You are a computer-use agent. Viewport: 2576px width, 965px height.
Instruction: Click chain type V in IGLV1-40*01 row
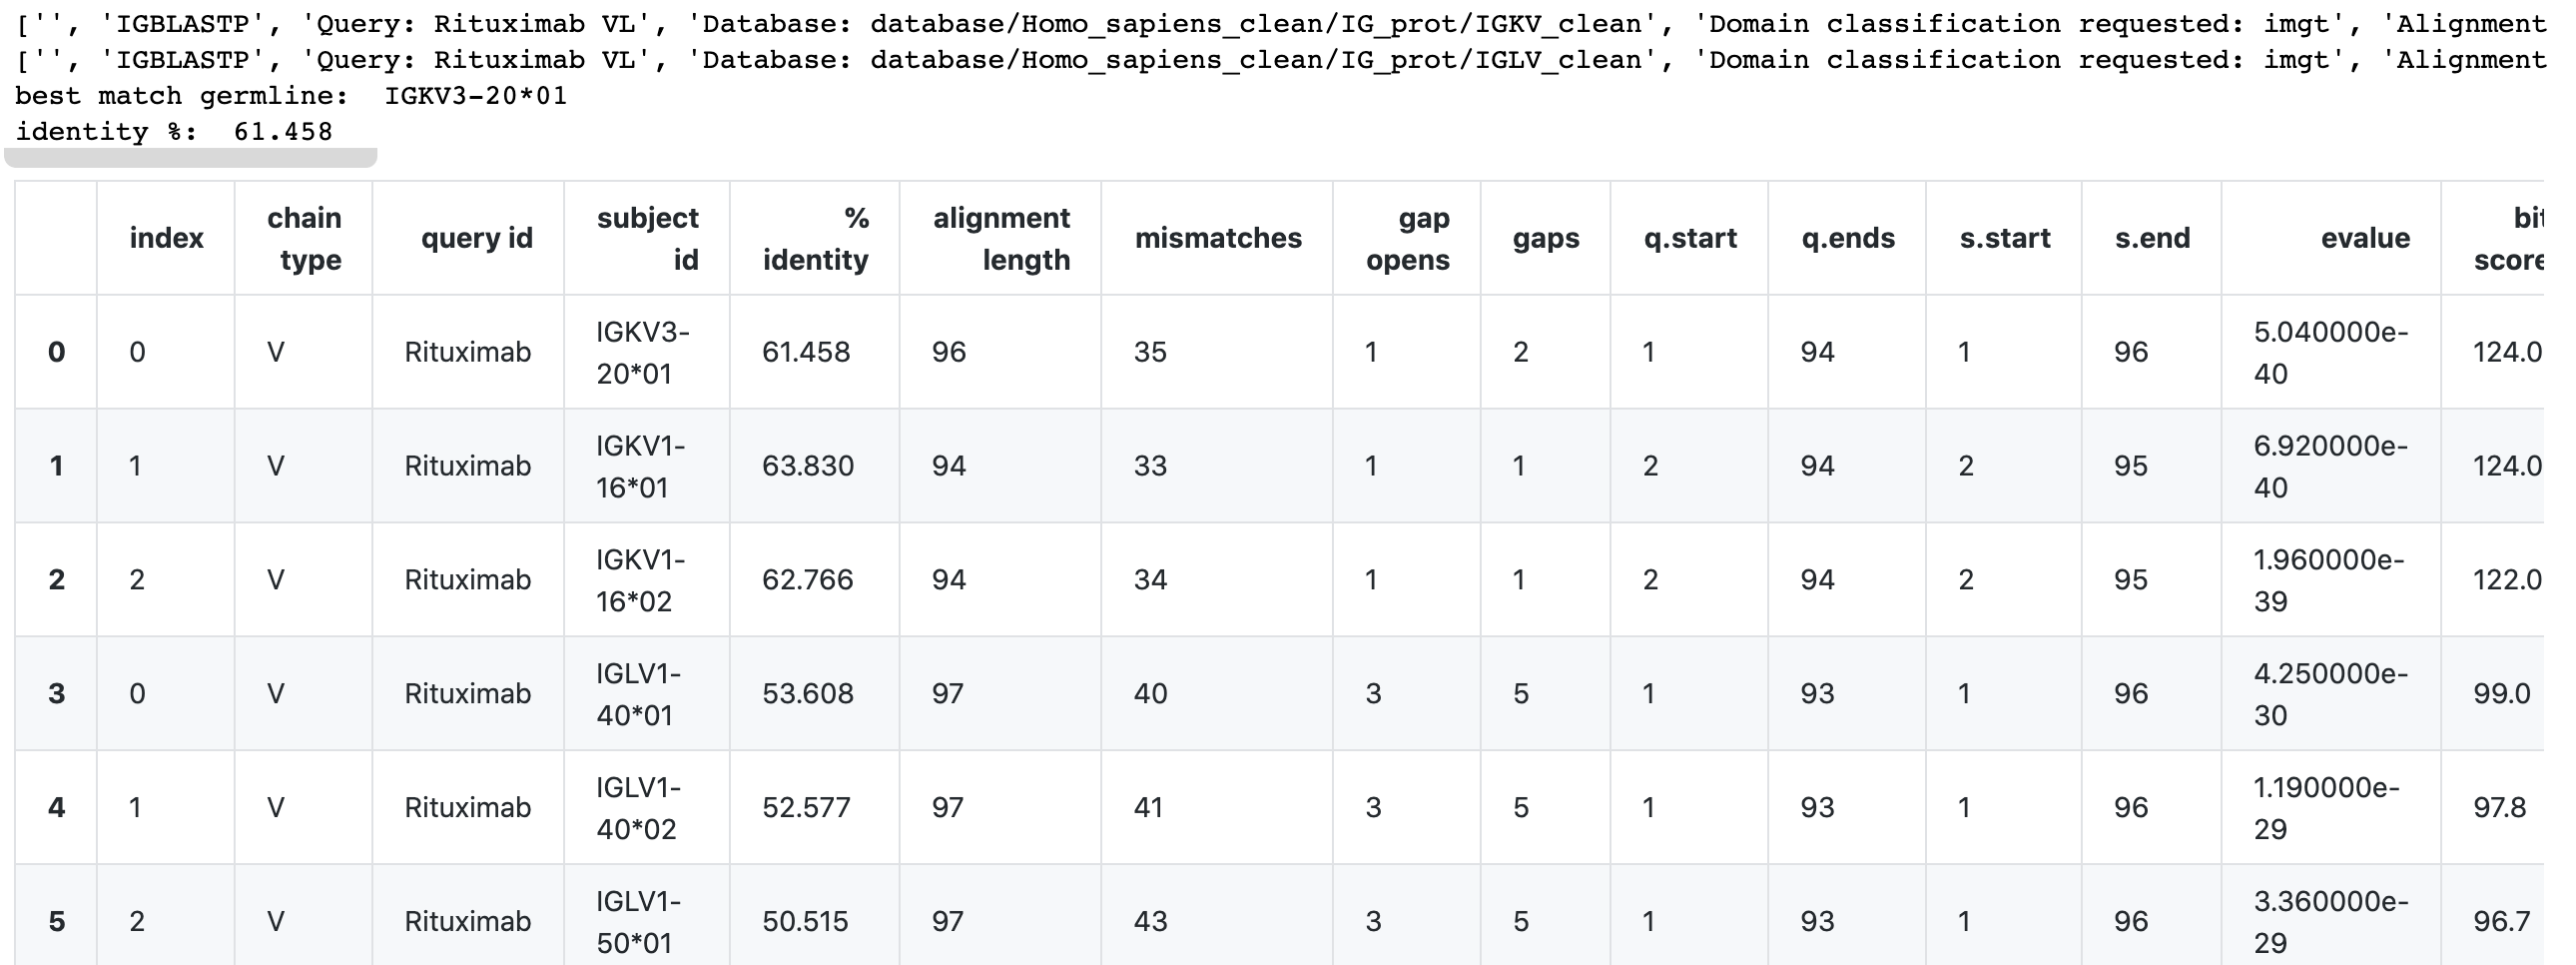[276, 694]
